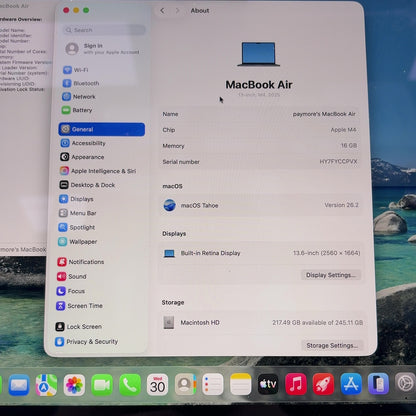The image size is (416, 416).
Task: Open the Spotlight settings item
Action: point(77,227)
